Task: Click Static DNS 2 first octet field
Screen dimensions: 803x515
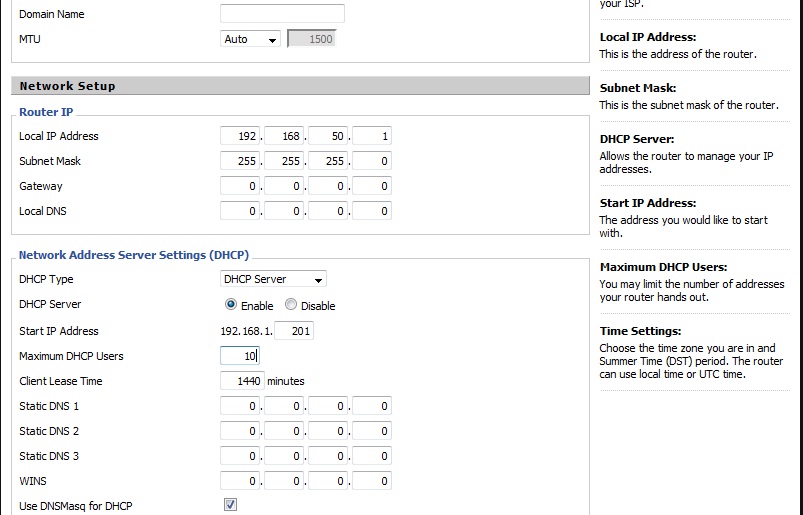Action: click(240, 431)
